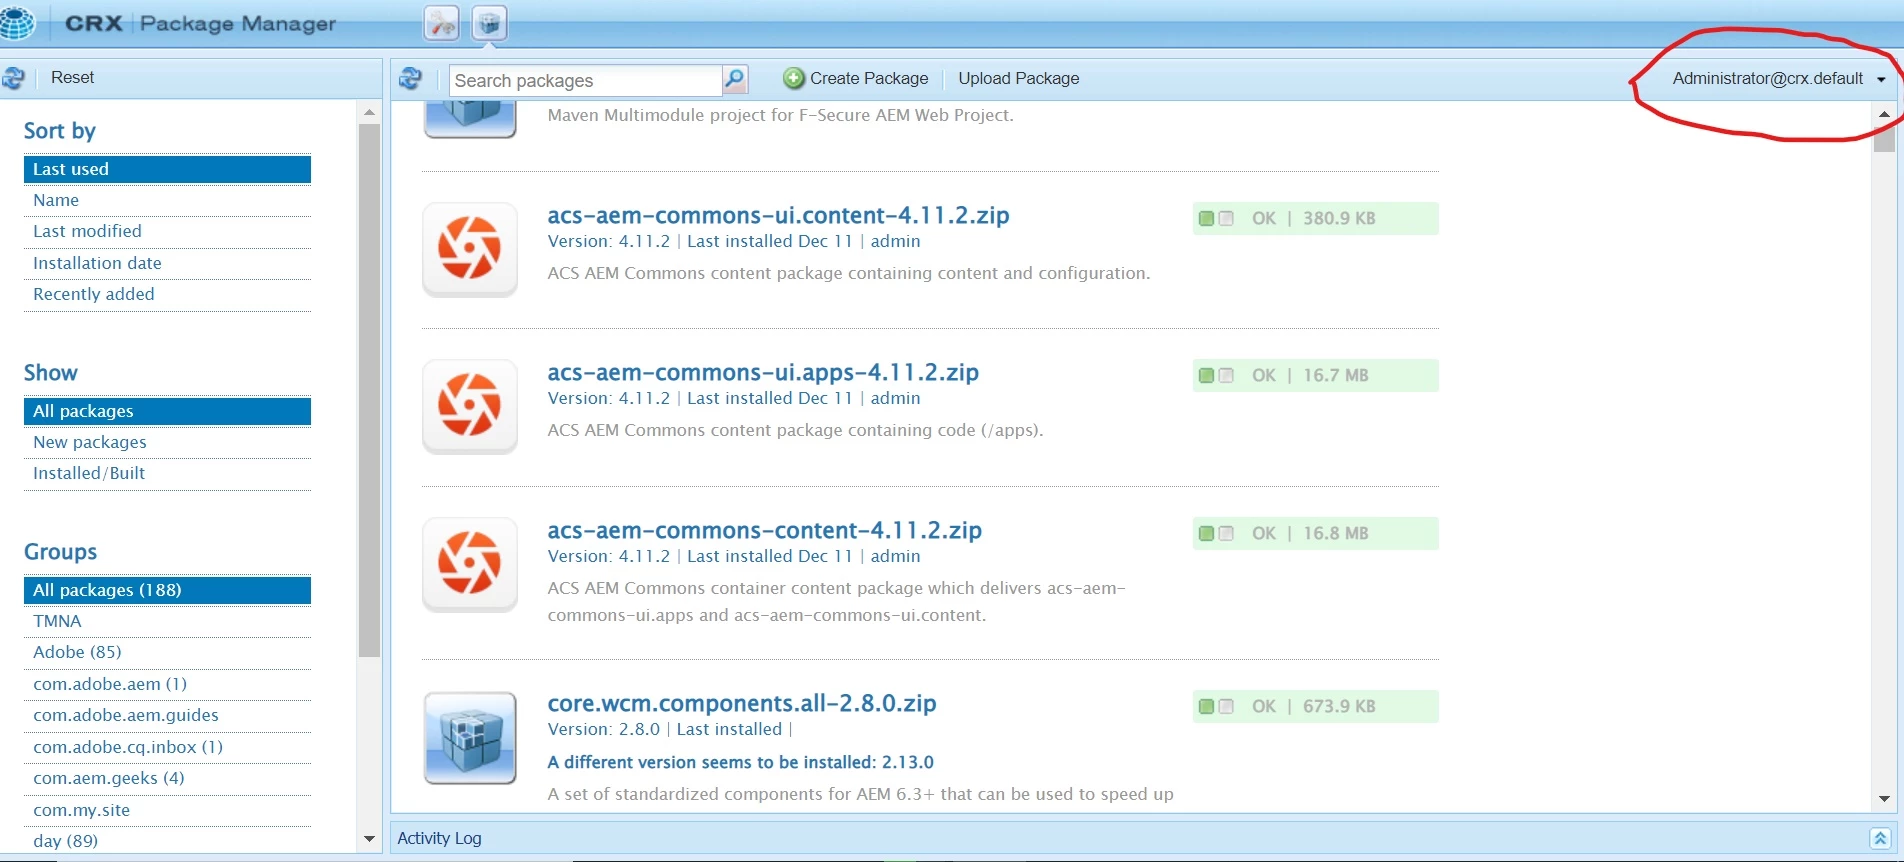Sort by Last modified
Screen dimensions: 1904x862
coord(167,231)
